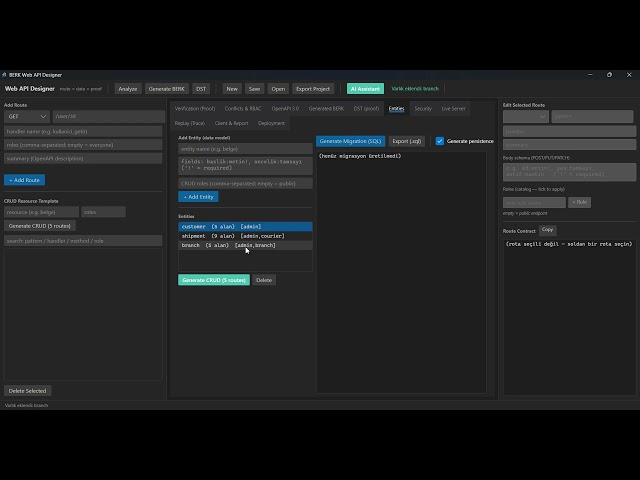
Task: Close the BERK Web API Designer window
Action: (x=629, y=75)
